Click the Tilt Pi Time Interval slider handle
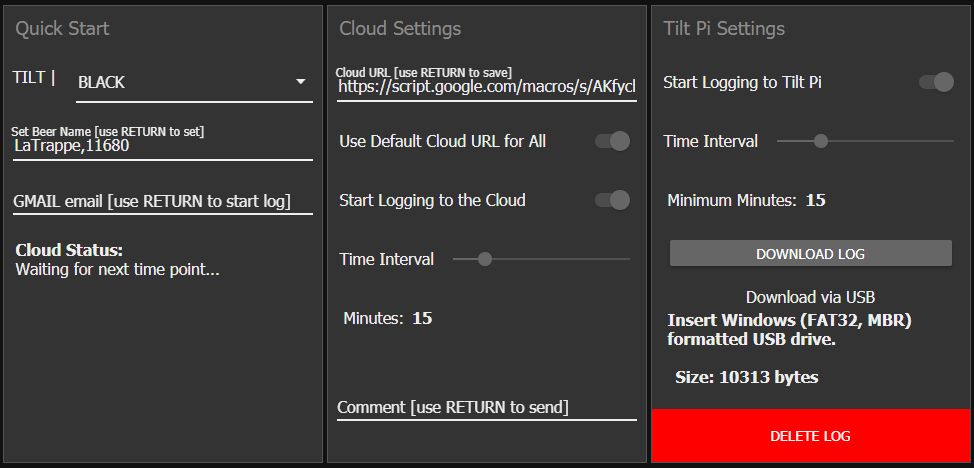The height and width of the screenshot is (468, 974). coord(821,141)
